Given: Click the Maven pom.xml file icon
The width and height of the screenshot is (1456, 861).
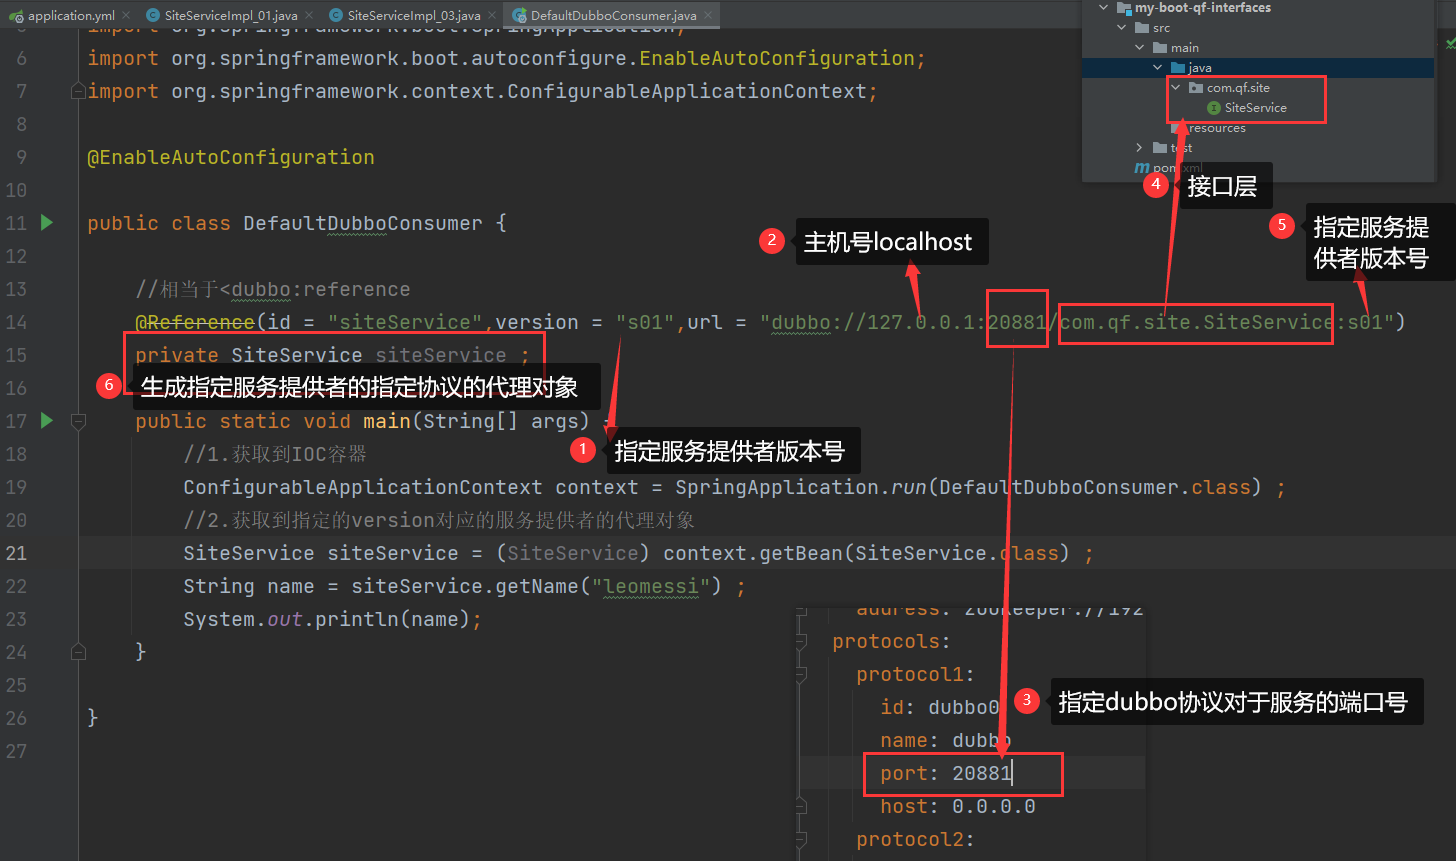Looking at the screenshot, I should pyautogui.click(x=1141, y=168).
